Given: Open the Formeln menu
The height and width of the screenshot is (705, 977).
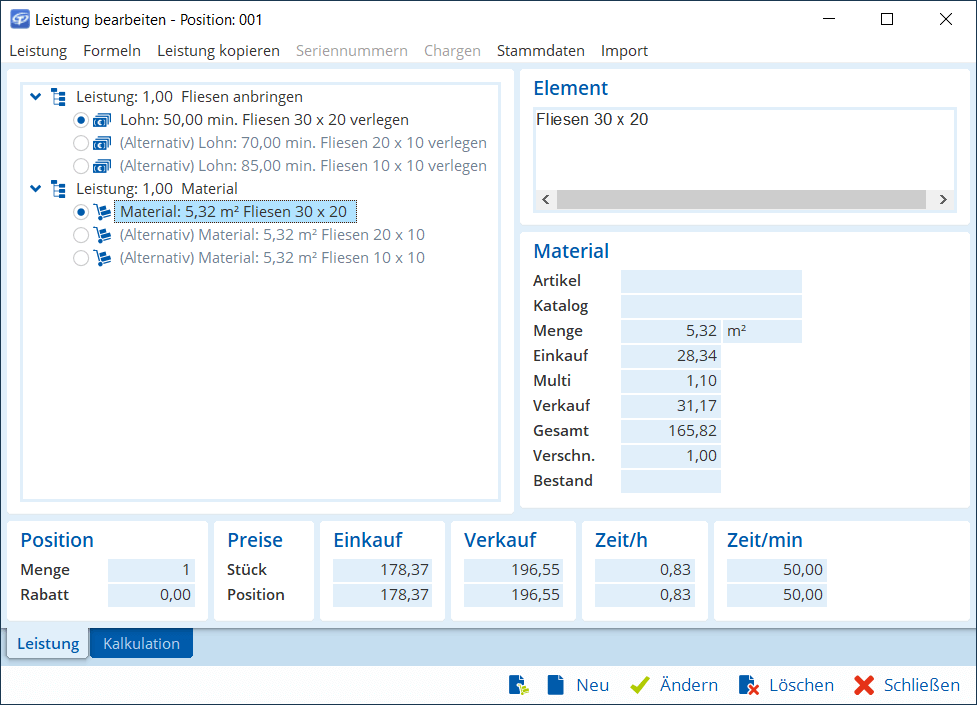Looking at the screenshot, I should [112, 51].
